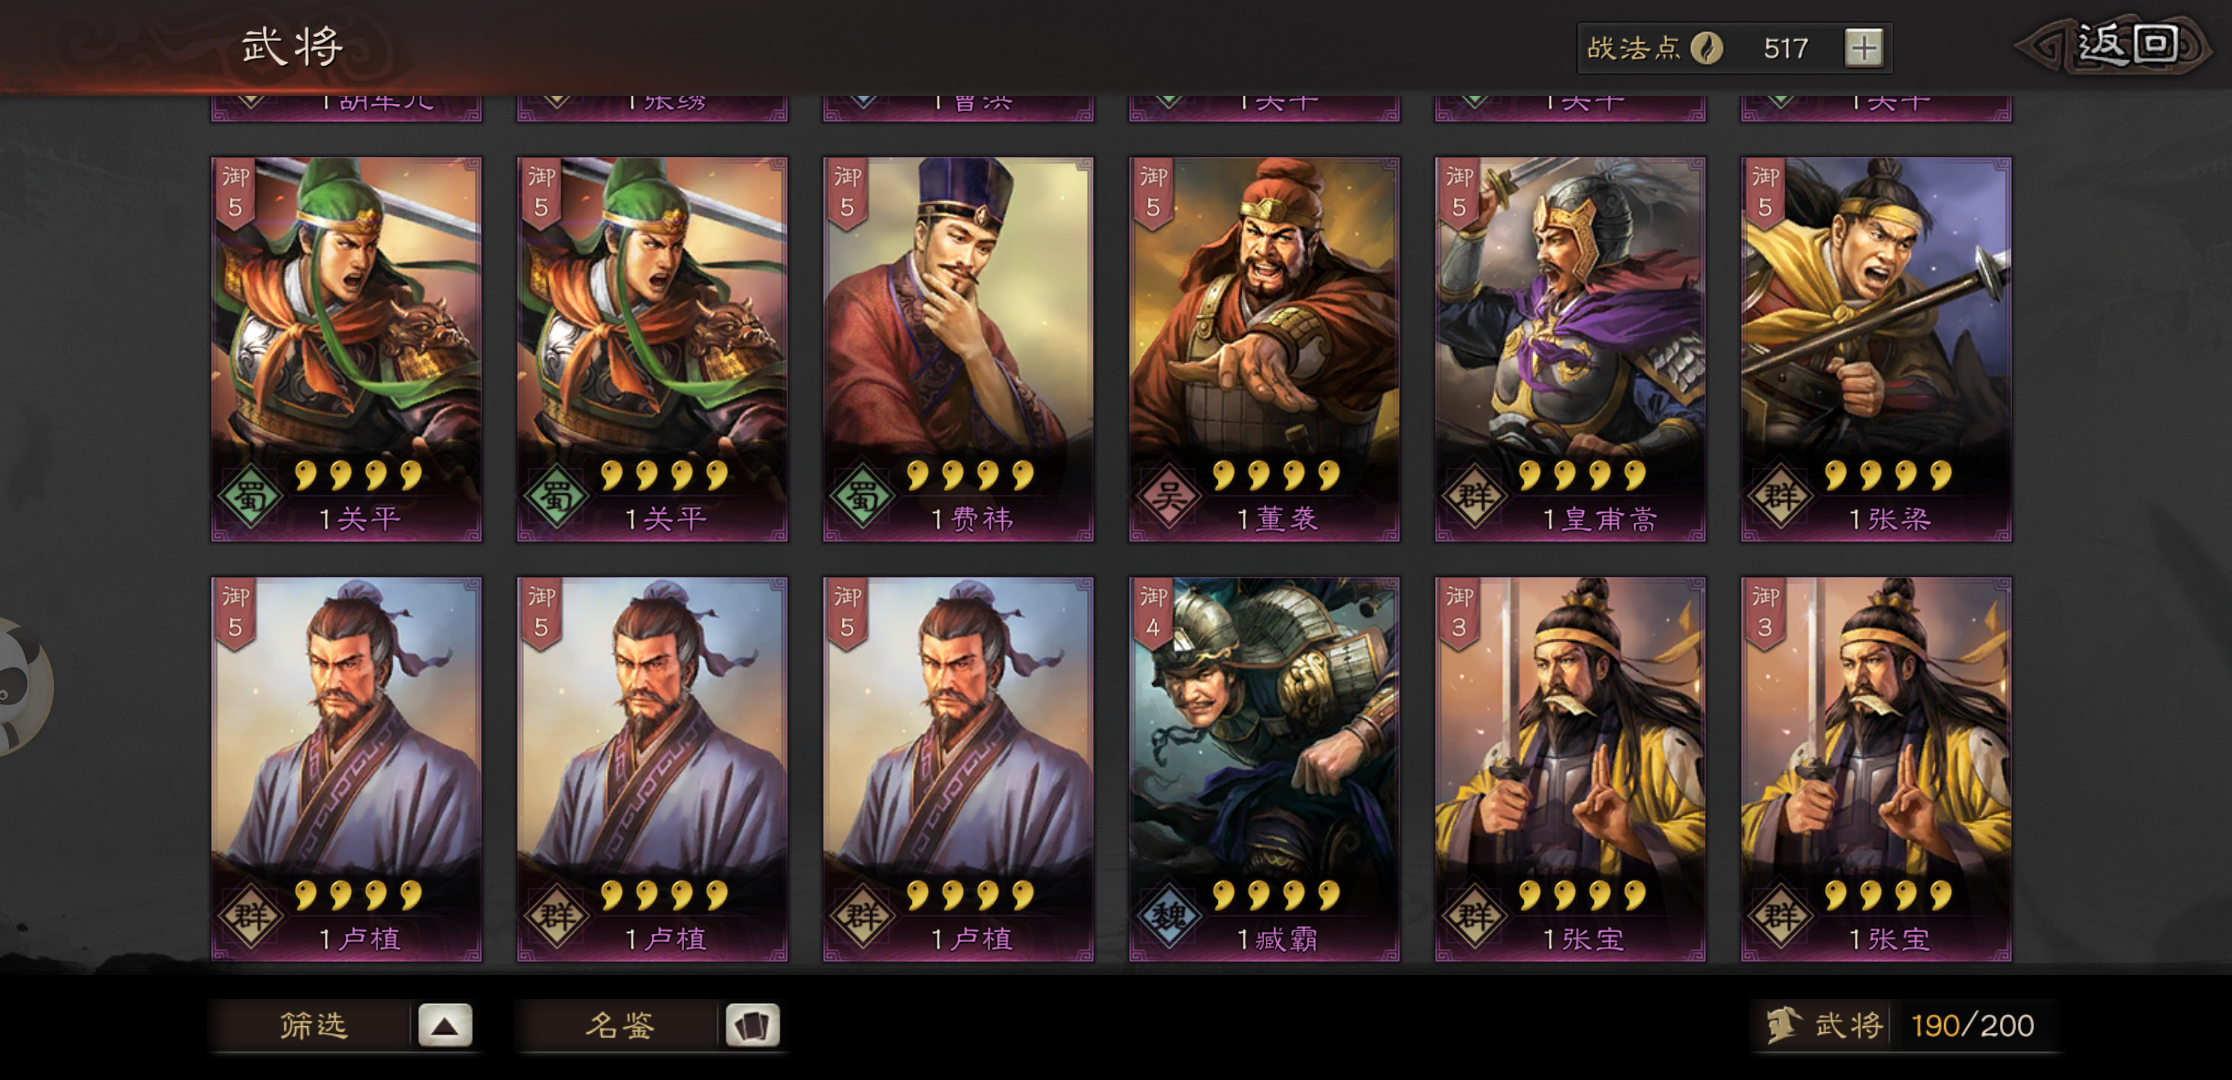Click the 武将 helmet icon by 190/200
Screen dimensions: 2232x1080
[1784, 1026]
